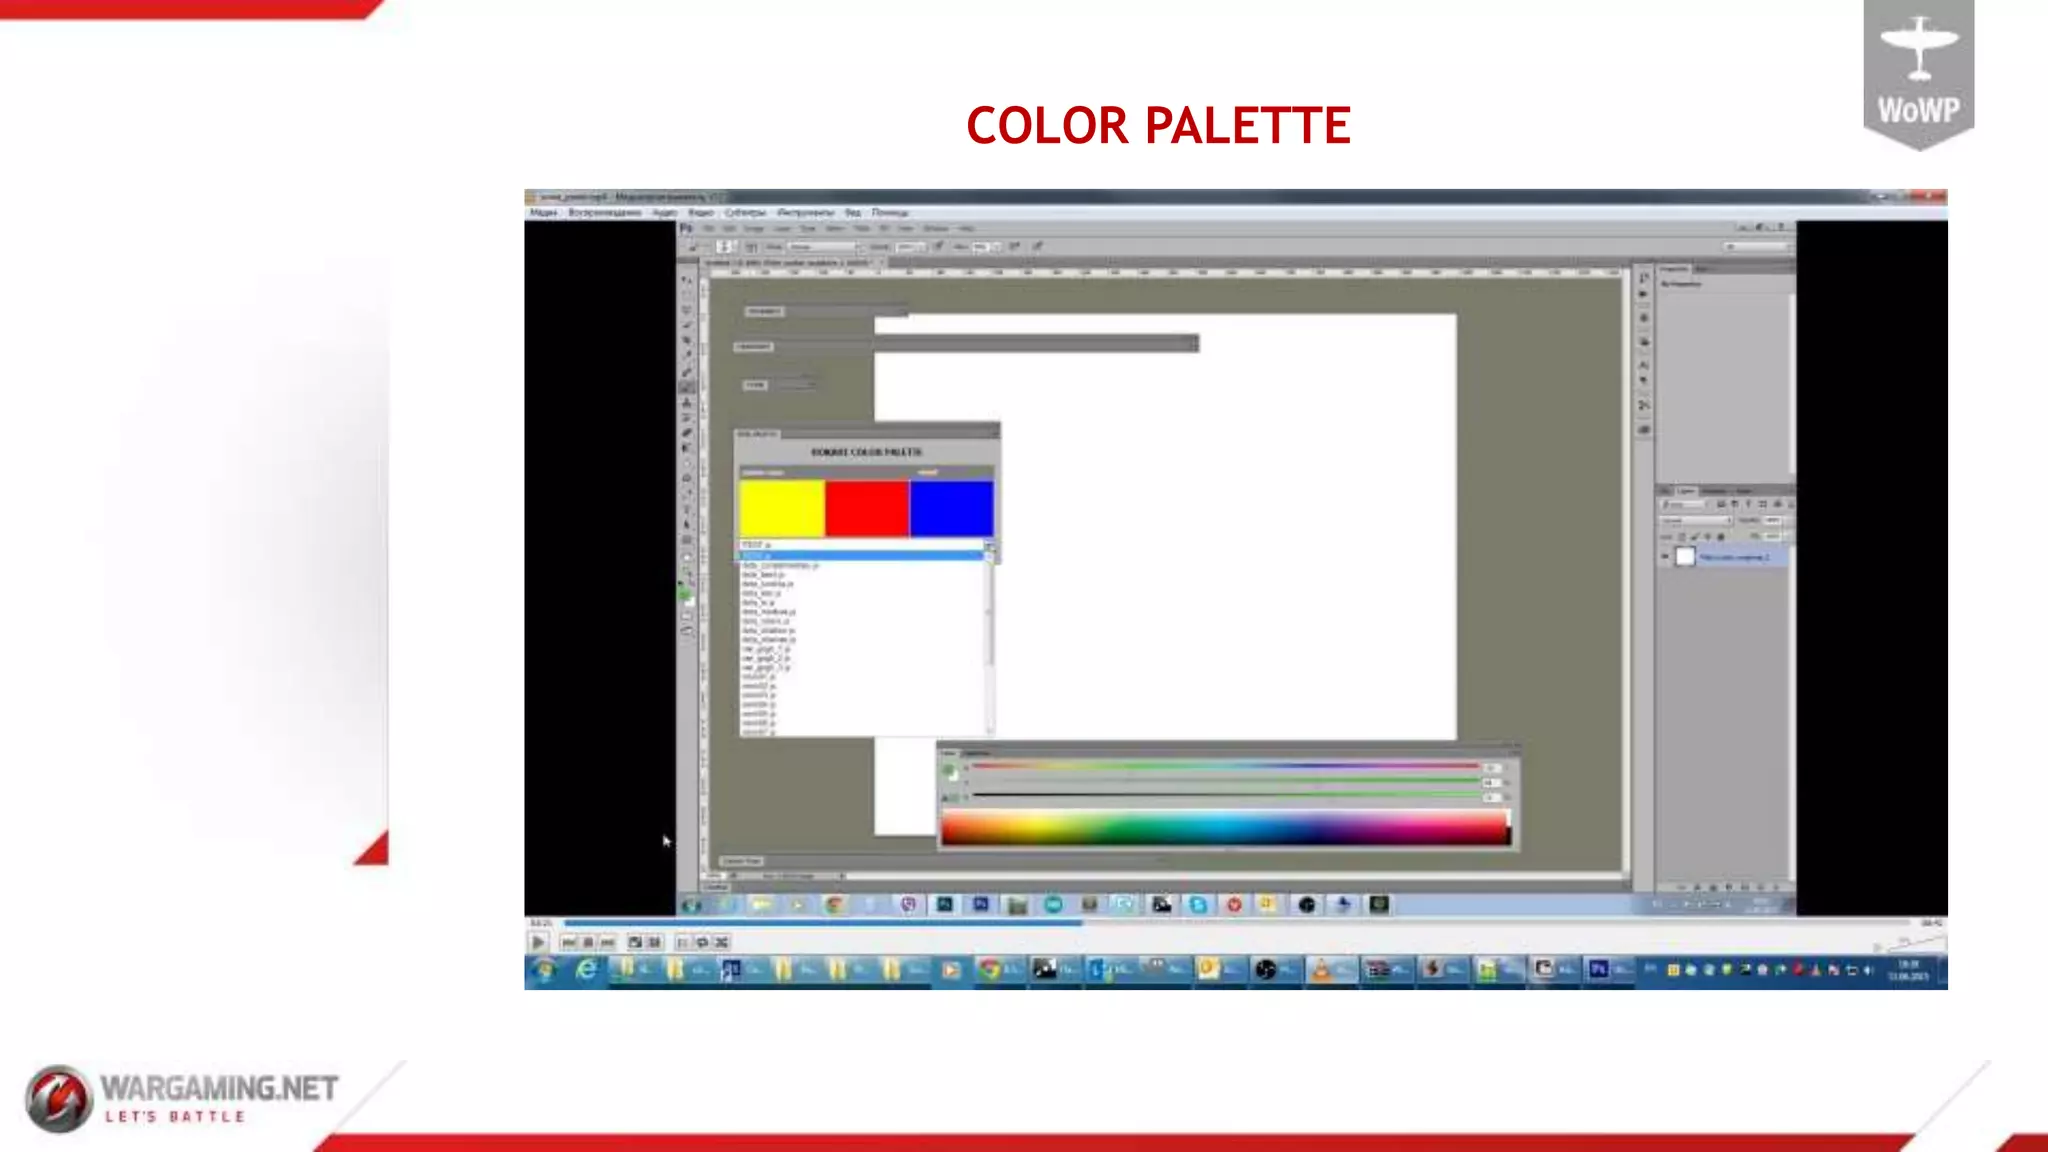
Task: Click the red color swatch
Action: [867, 508]
